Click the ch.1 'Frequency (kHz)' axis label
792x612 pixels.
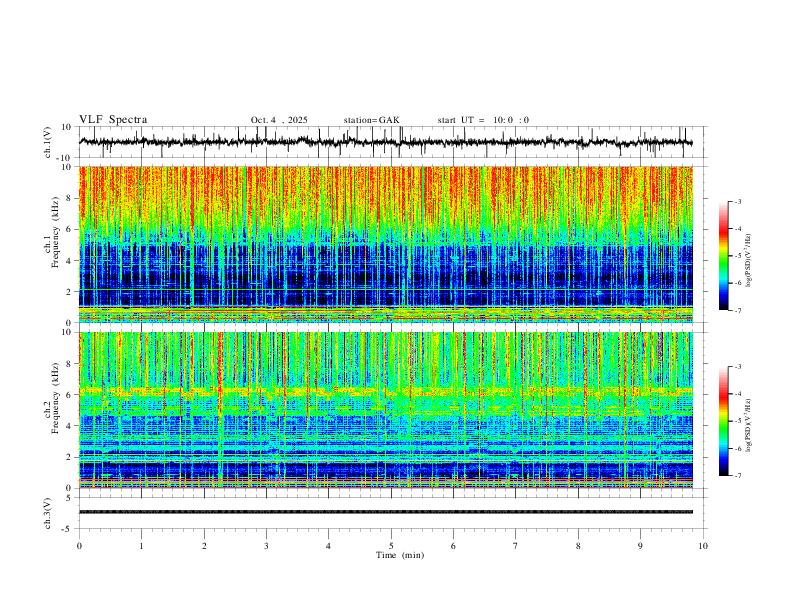[x=56, y=230]
